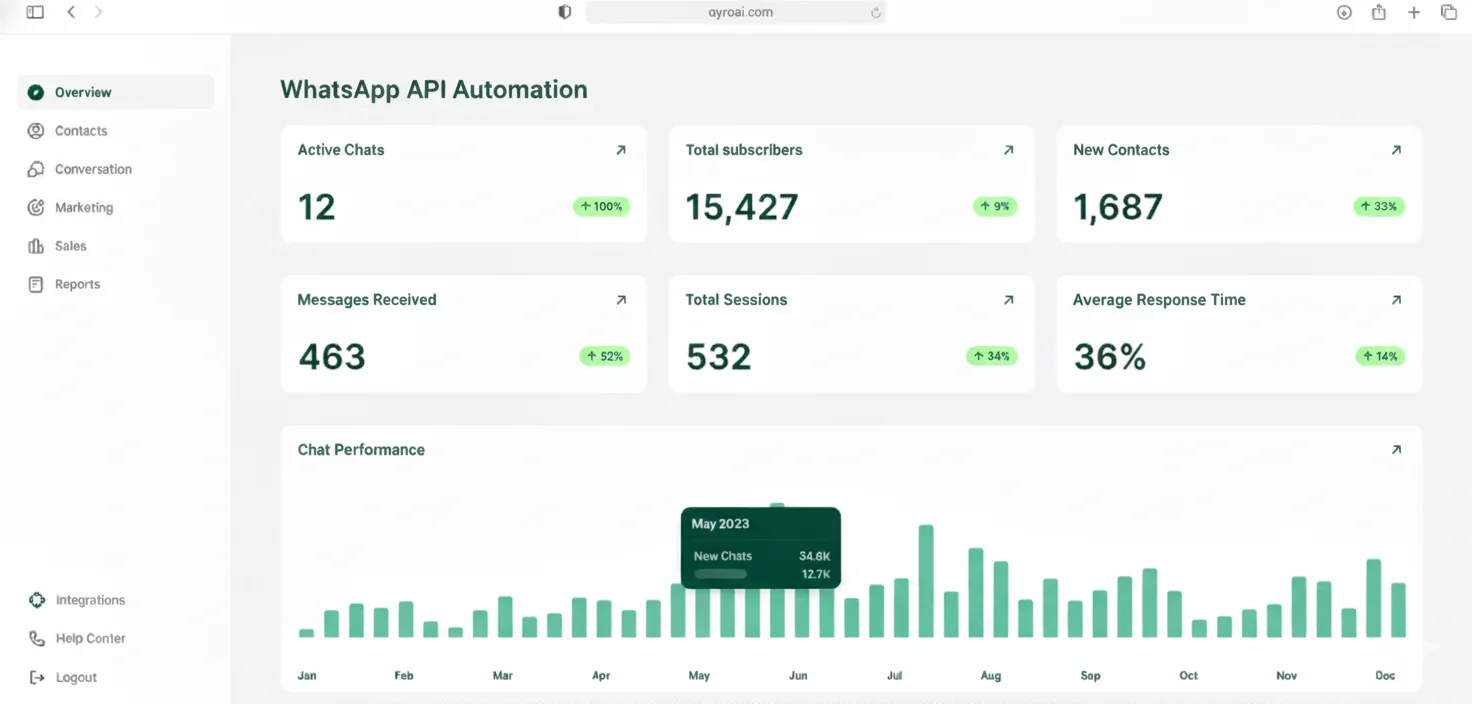The height and width of the screenshot is (704, 1472).
Task: Click the Logout icon at sidebar bottom
Action: coord(35,676)
